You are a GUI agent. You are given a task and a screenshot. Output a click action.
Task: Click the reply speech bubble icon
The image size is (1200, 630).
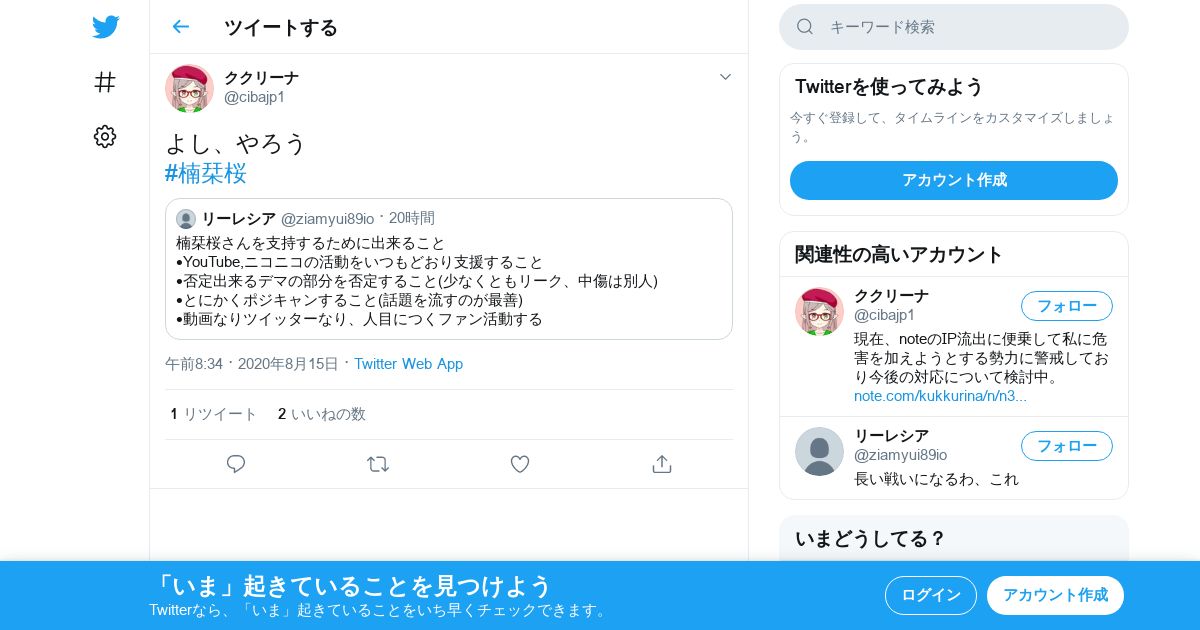pyautogui.click(x=236, y=464)
